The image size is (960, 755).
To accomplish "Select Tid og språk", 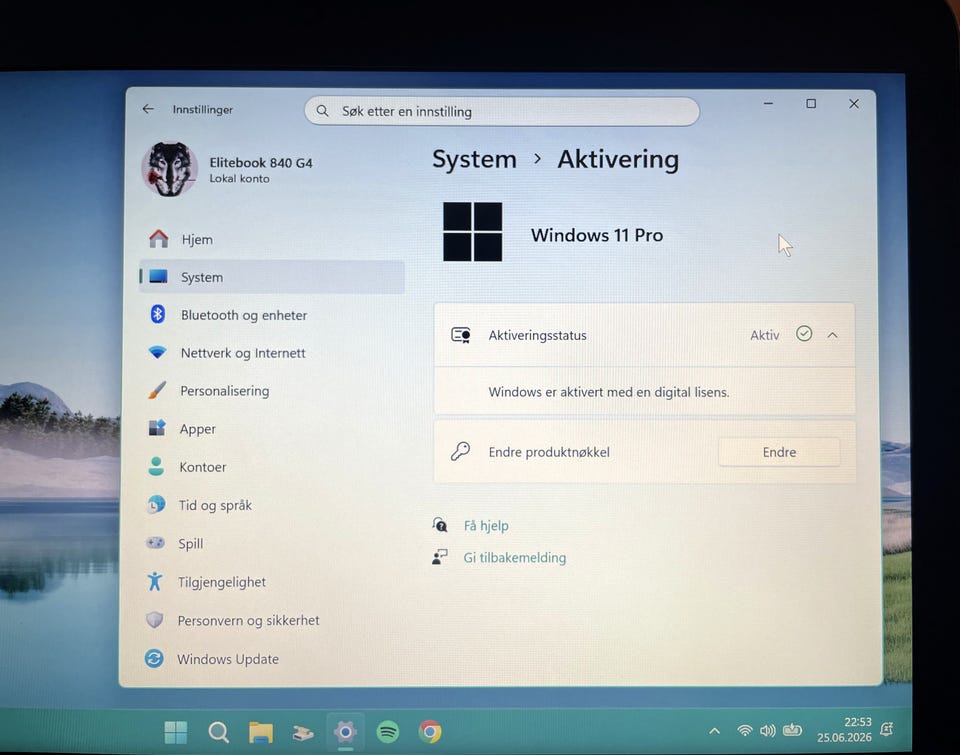I will pos(272,505).
